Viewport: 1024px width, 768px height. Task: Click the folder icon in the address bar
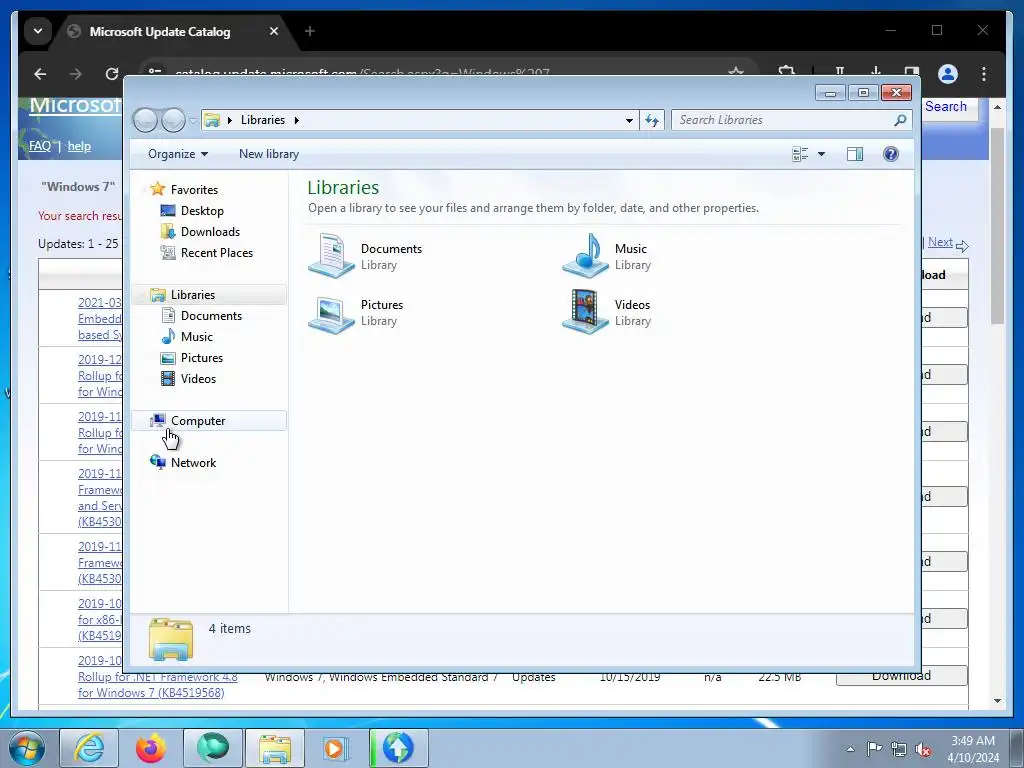coord(212,120)
